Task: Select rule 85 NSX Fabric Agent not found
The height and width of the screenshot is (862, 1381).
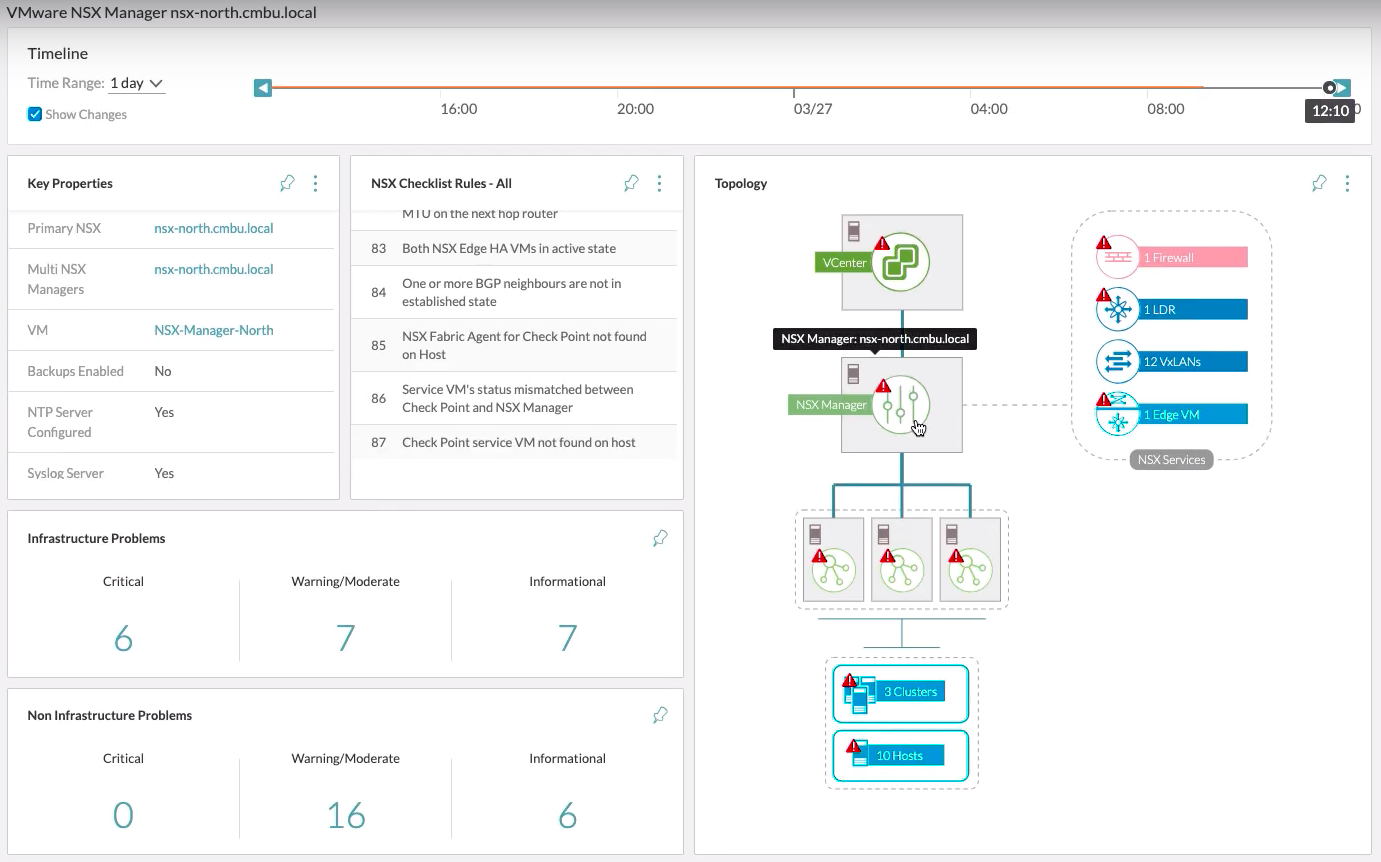Action: pyautogui.click(x=514, y=345)
